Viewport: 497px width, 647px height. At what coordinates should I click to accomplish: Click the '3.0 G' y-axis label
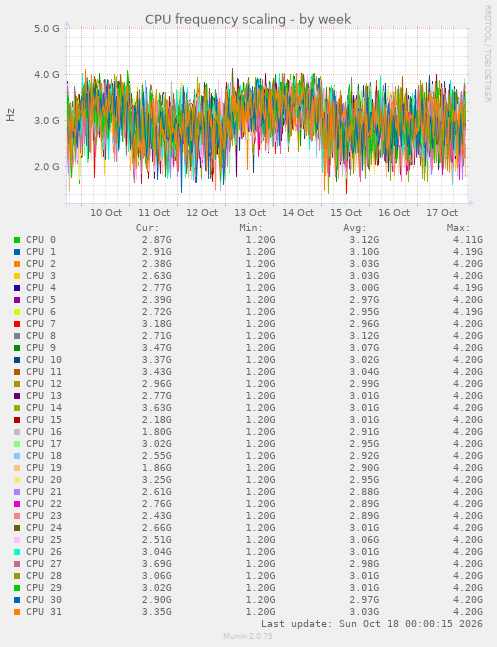click(x=47, y=121)
